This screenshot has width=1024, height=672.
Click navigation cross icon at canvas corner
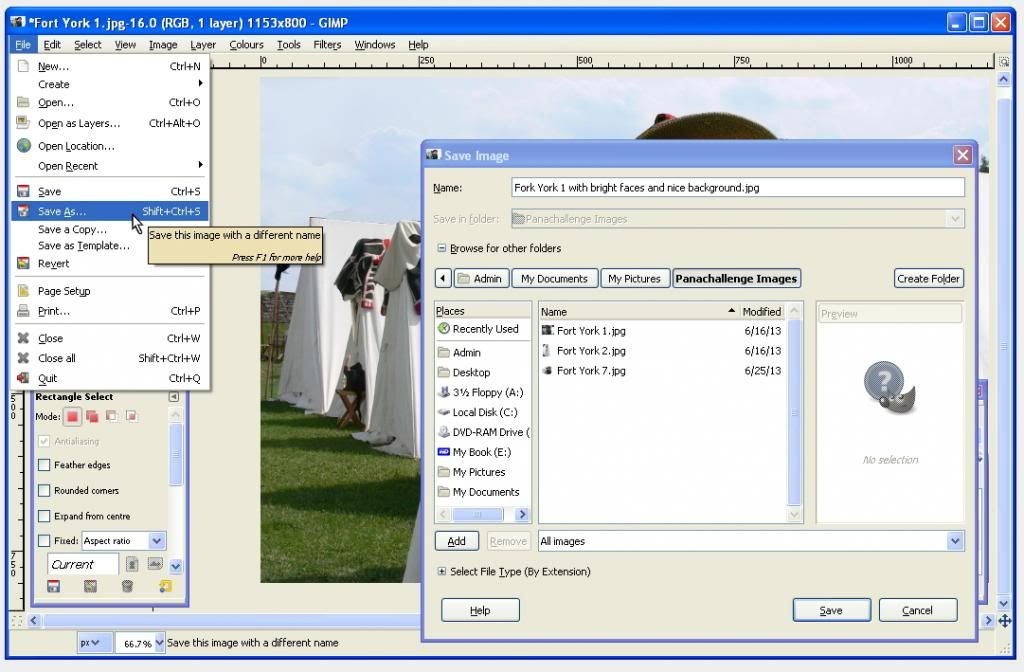click(x=1004, y=620)
